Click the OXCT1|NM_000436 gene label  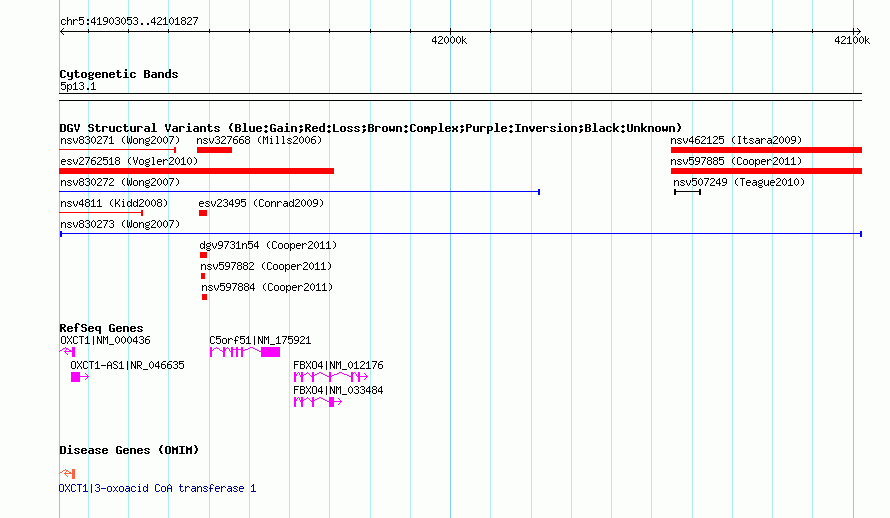click(x=105, y=340)
